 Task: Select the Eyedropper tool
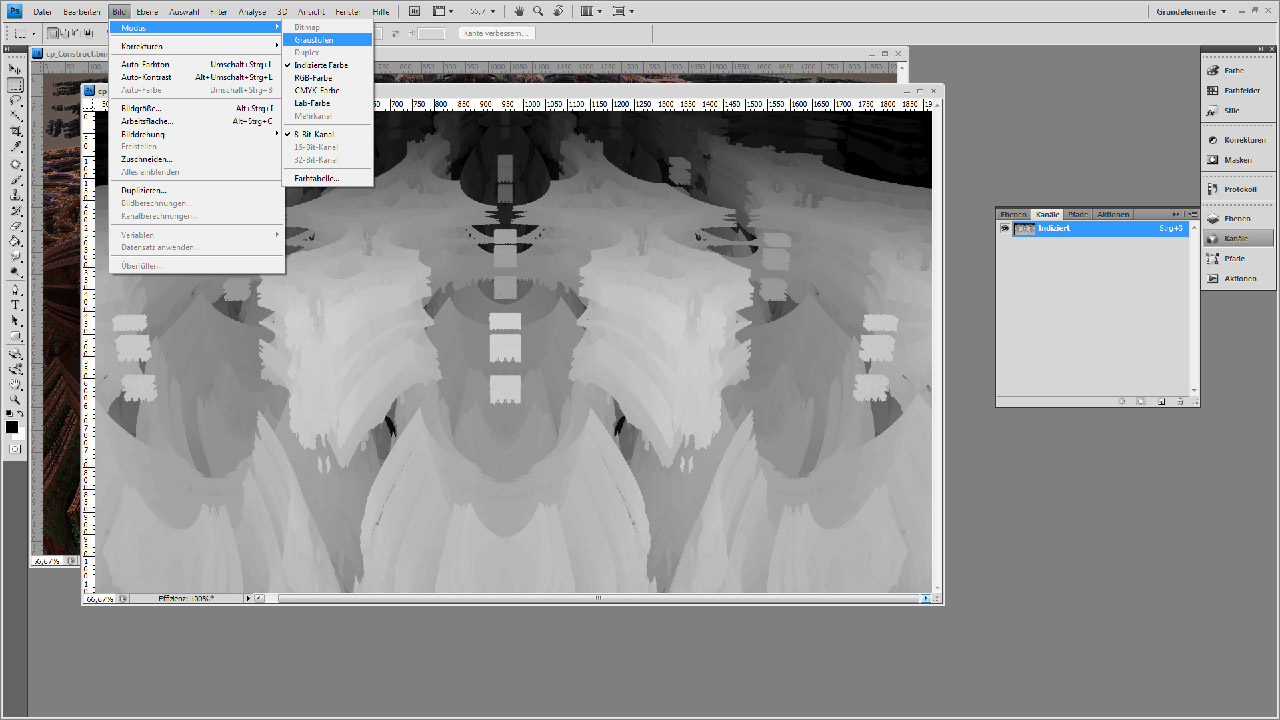(x=16, y=148)
